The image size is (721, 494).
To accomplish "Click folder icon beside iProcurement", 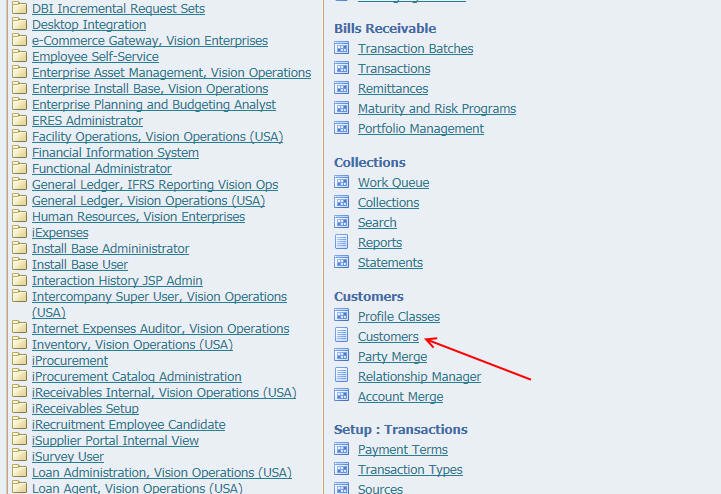I will point(19,360).
